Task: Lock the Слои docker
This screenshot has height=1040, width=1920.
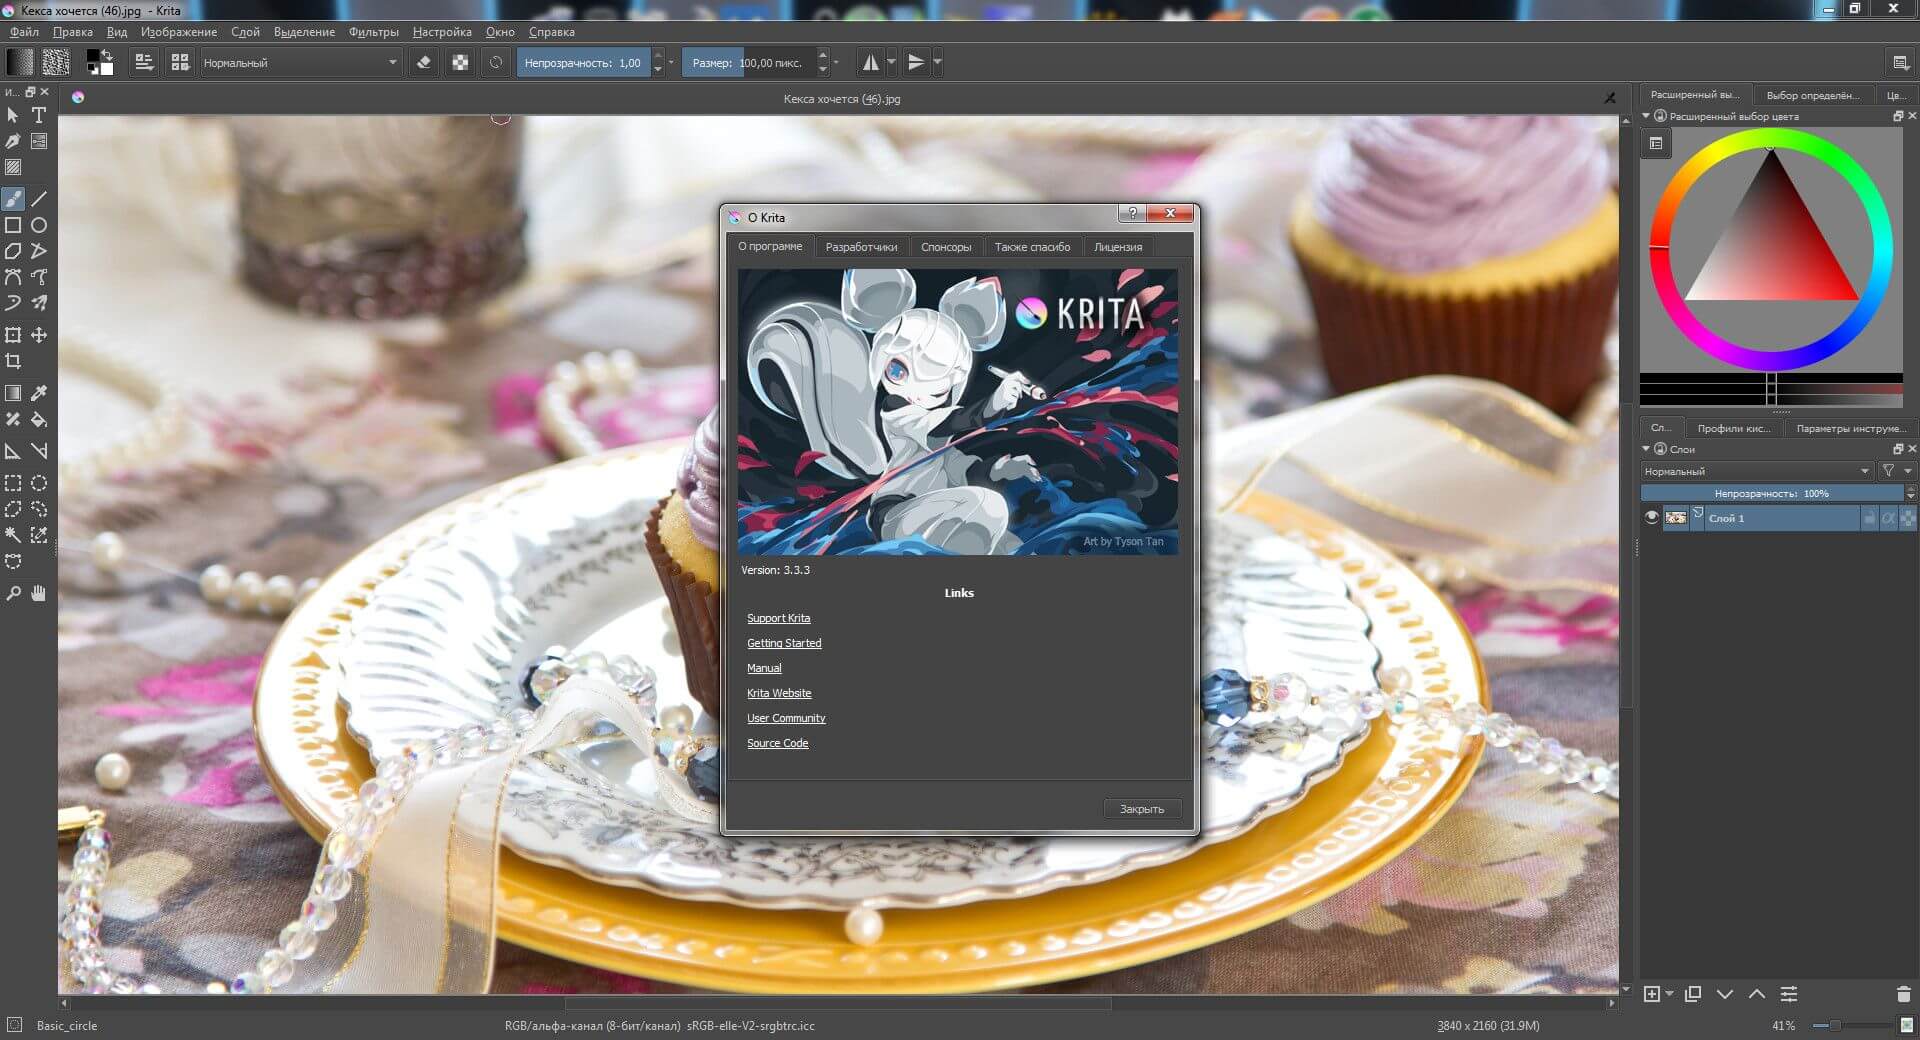Action: (x=1660, y=449)
